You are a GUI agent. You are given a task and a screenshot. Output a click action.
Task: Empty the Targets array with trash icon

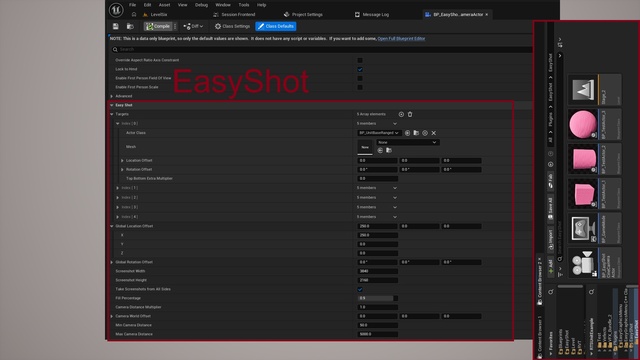tap(410, 114)
